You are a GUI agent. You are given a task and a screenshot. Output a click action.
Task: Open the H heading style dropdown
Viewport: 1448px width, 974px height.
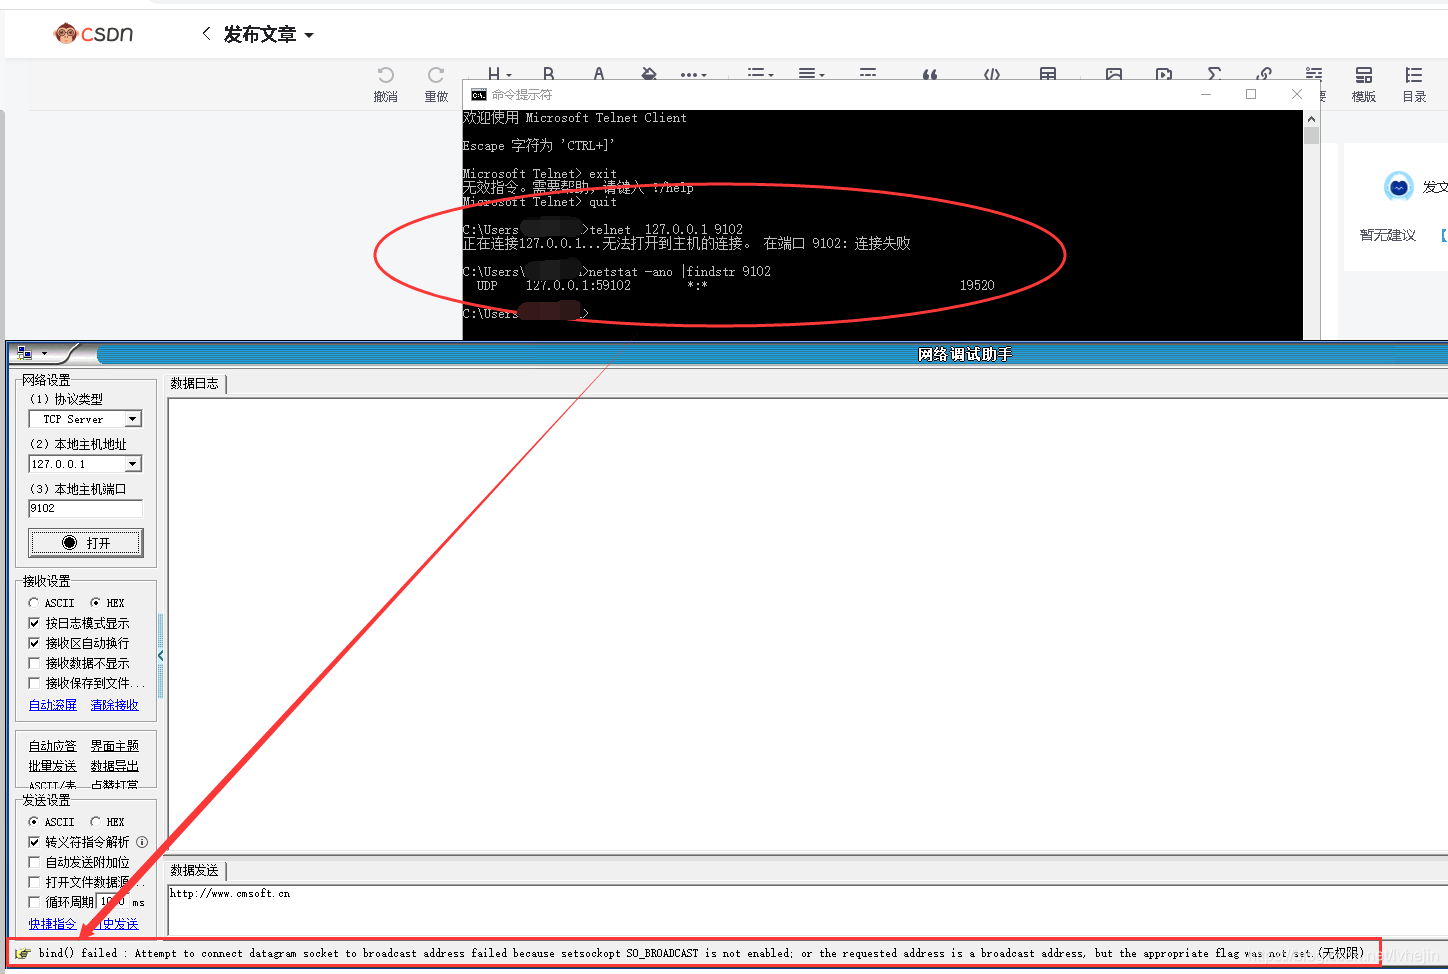499,74
